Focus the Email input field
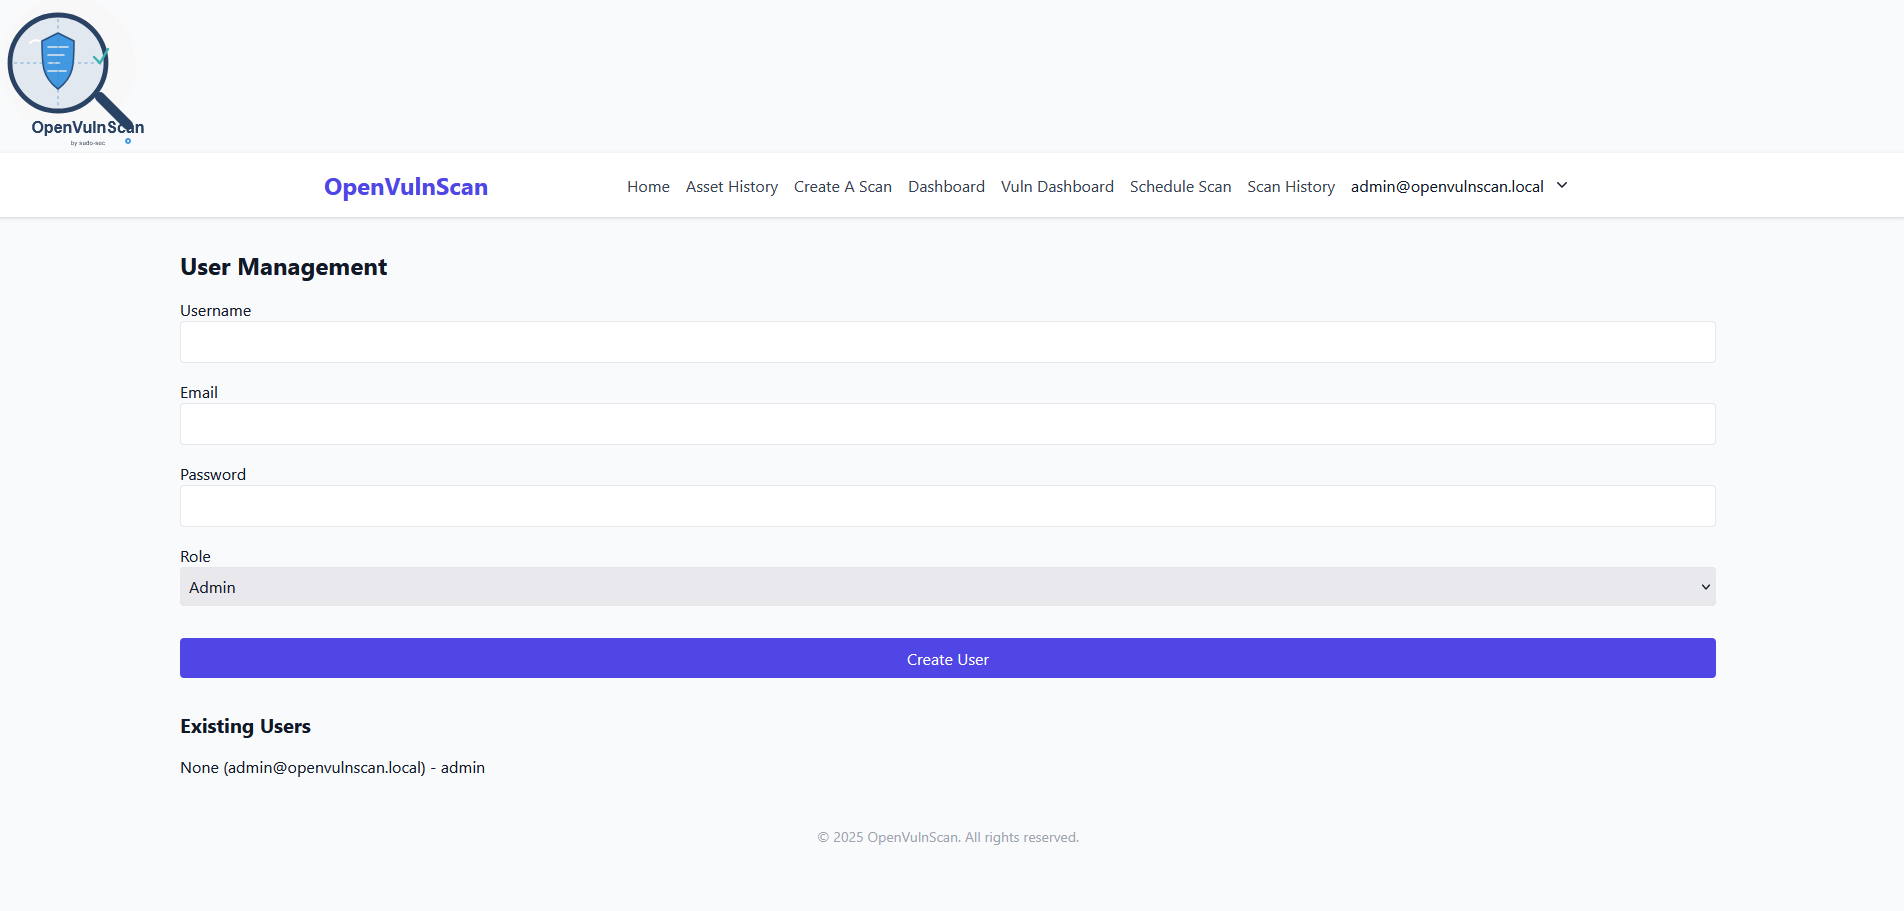This screenshot has height=911, width=1904. pyautogui.click(x=948, y=424)
